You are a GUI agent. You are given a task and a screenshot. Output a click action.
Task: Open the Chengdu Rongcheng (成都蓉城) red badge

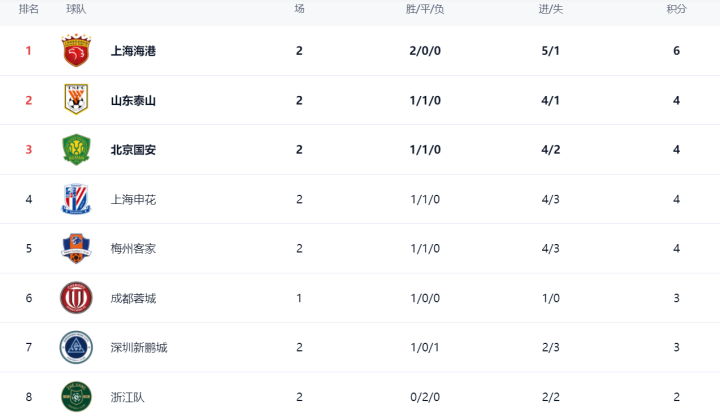pos(76,298)
